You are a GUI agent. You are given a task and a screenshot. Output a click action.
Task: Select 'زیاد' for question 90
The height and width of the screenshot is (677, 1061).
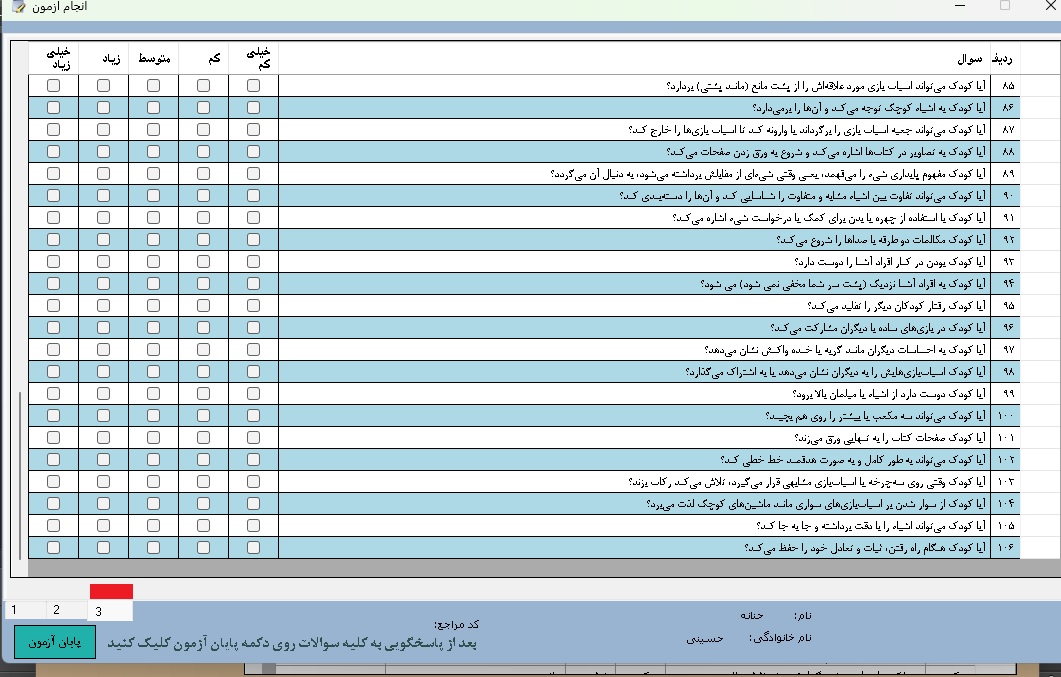[x=104, y=196]
